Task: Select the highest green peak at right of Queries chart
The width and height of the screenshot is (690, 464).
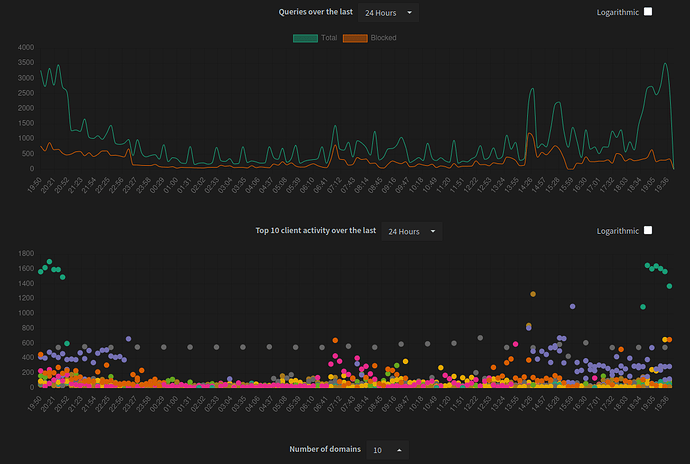Action: (665, 64)
